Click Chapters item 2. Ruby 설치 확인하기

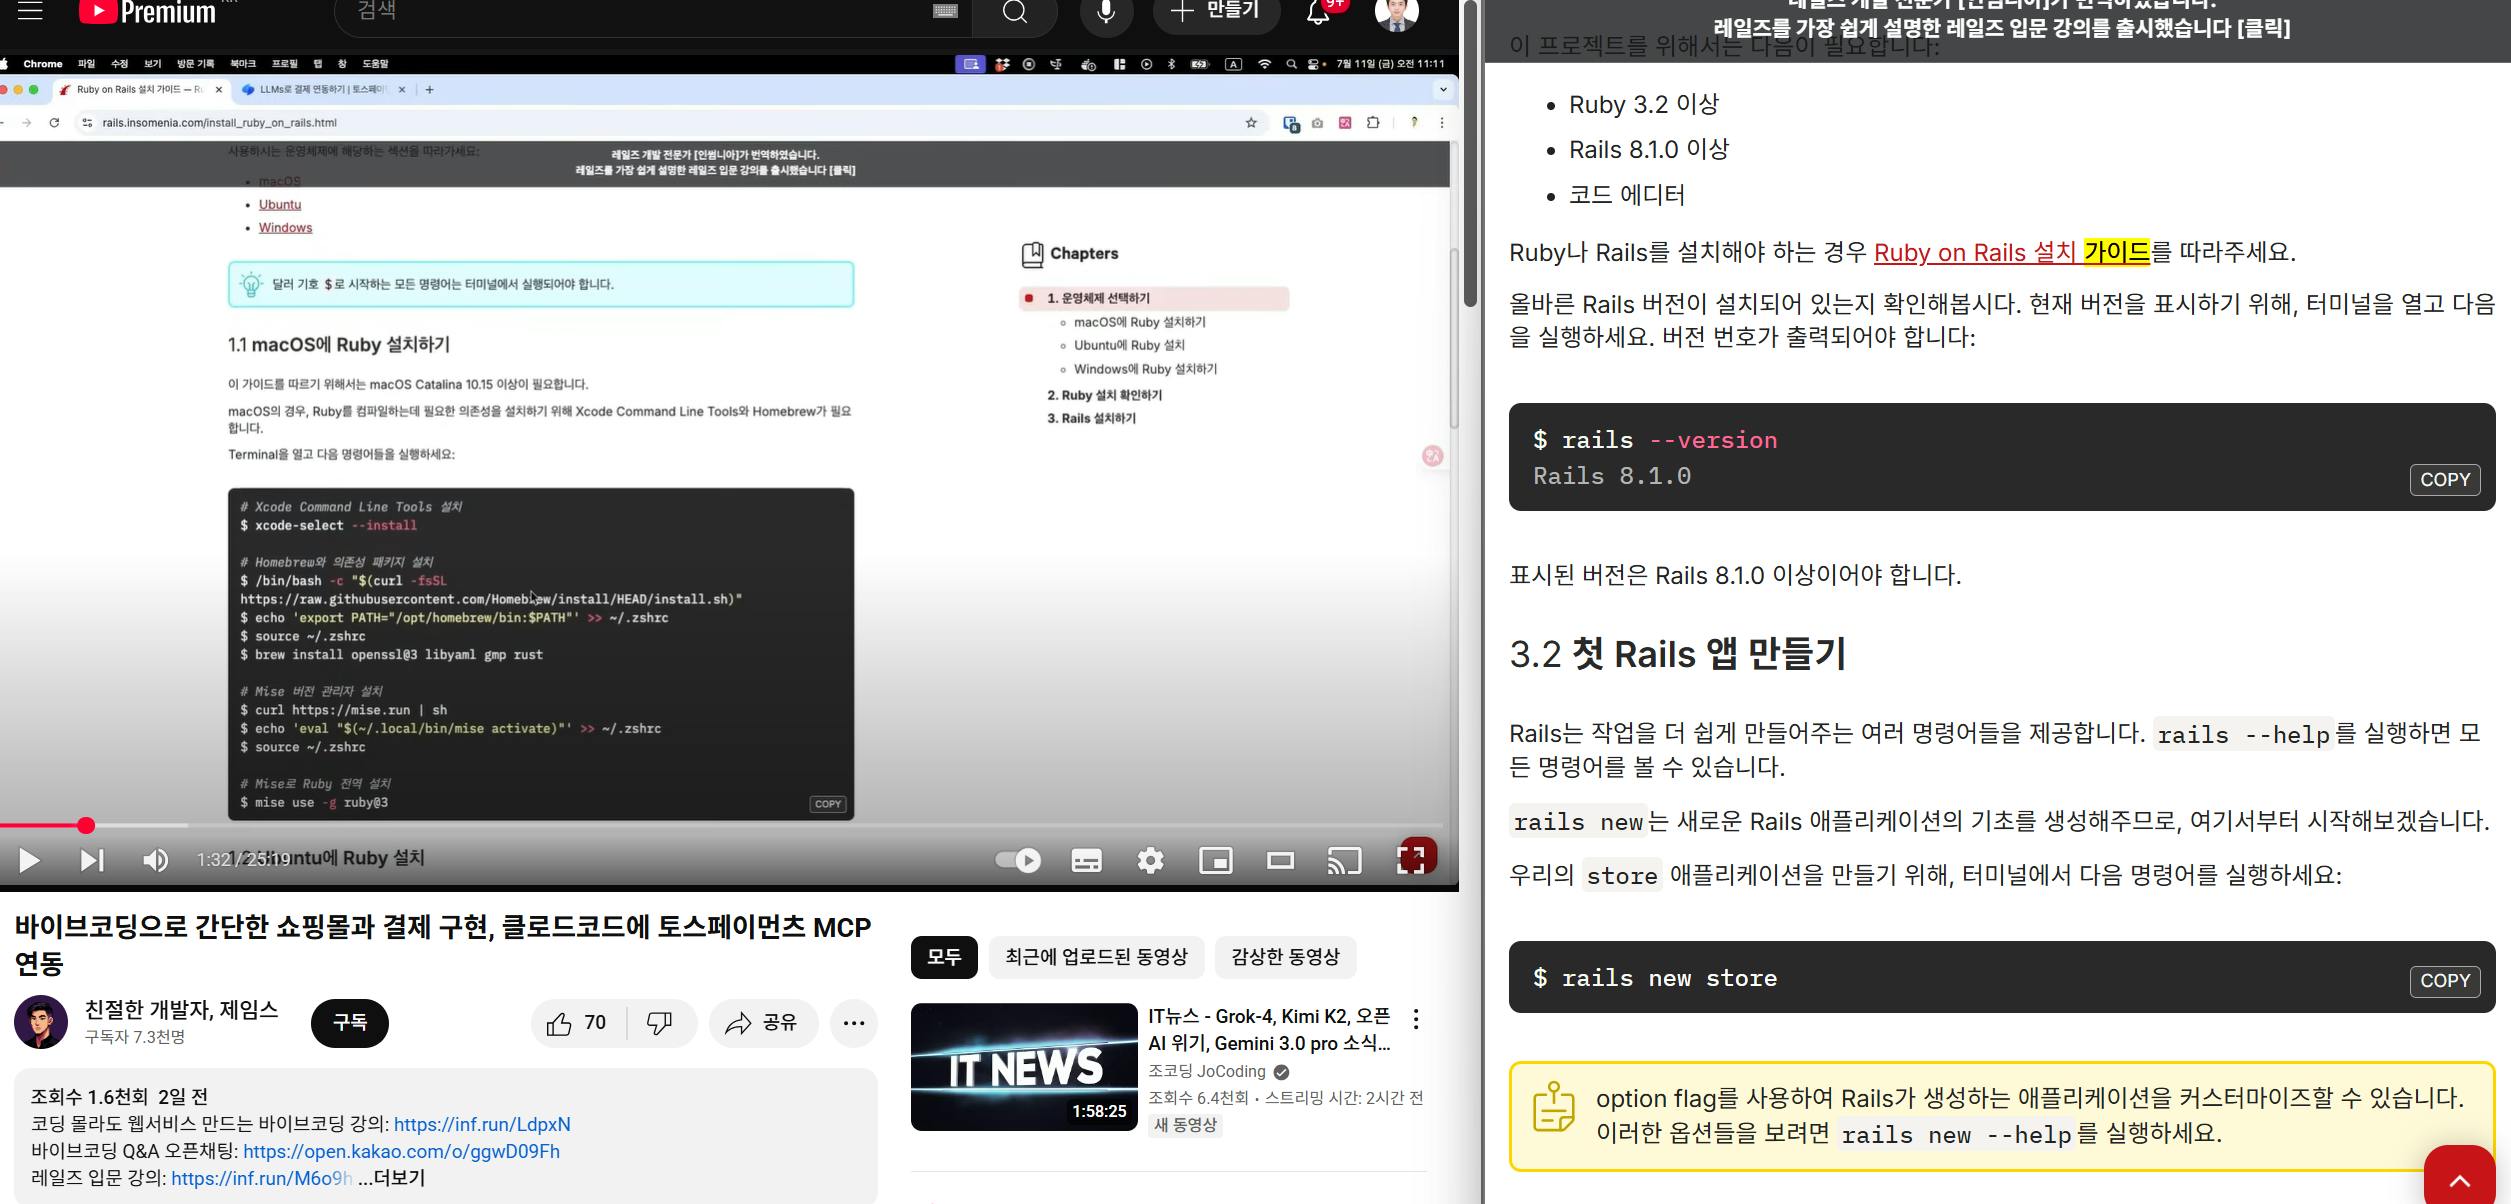[1104, 395]
